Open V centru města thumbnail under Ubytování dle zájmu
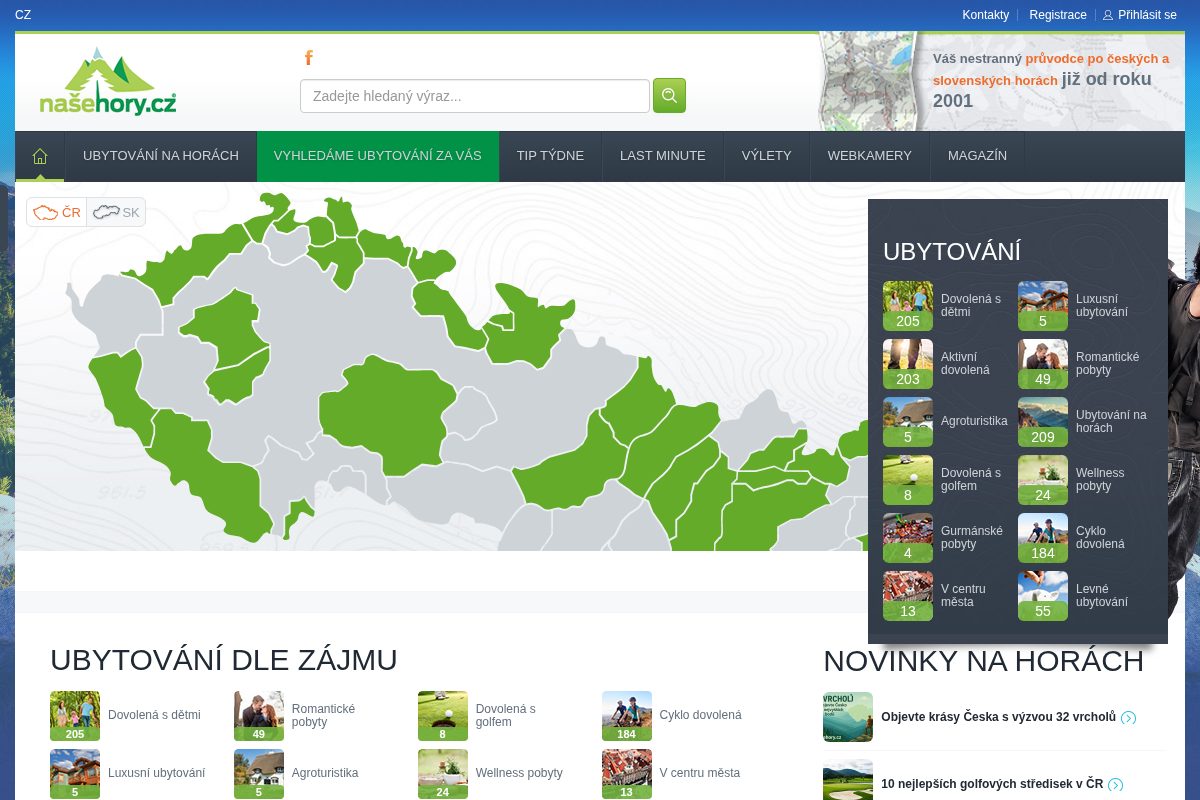 pyautogui.click(x=627, y=774)
